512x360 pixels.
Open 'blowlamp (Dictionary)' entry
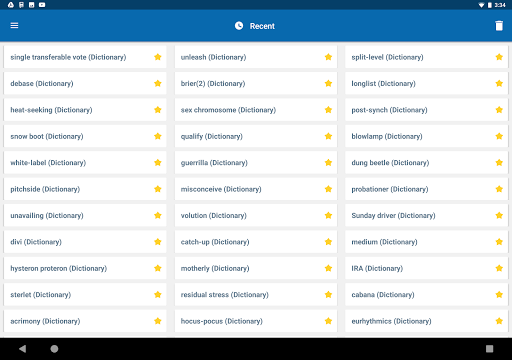[x=426, y=136]
